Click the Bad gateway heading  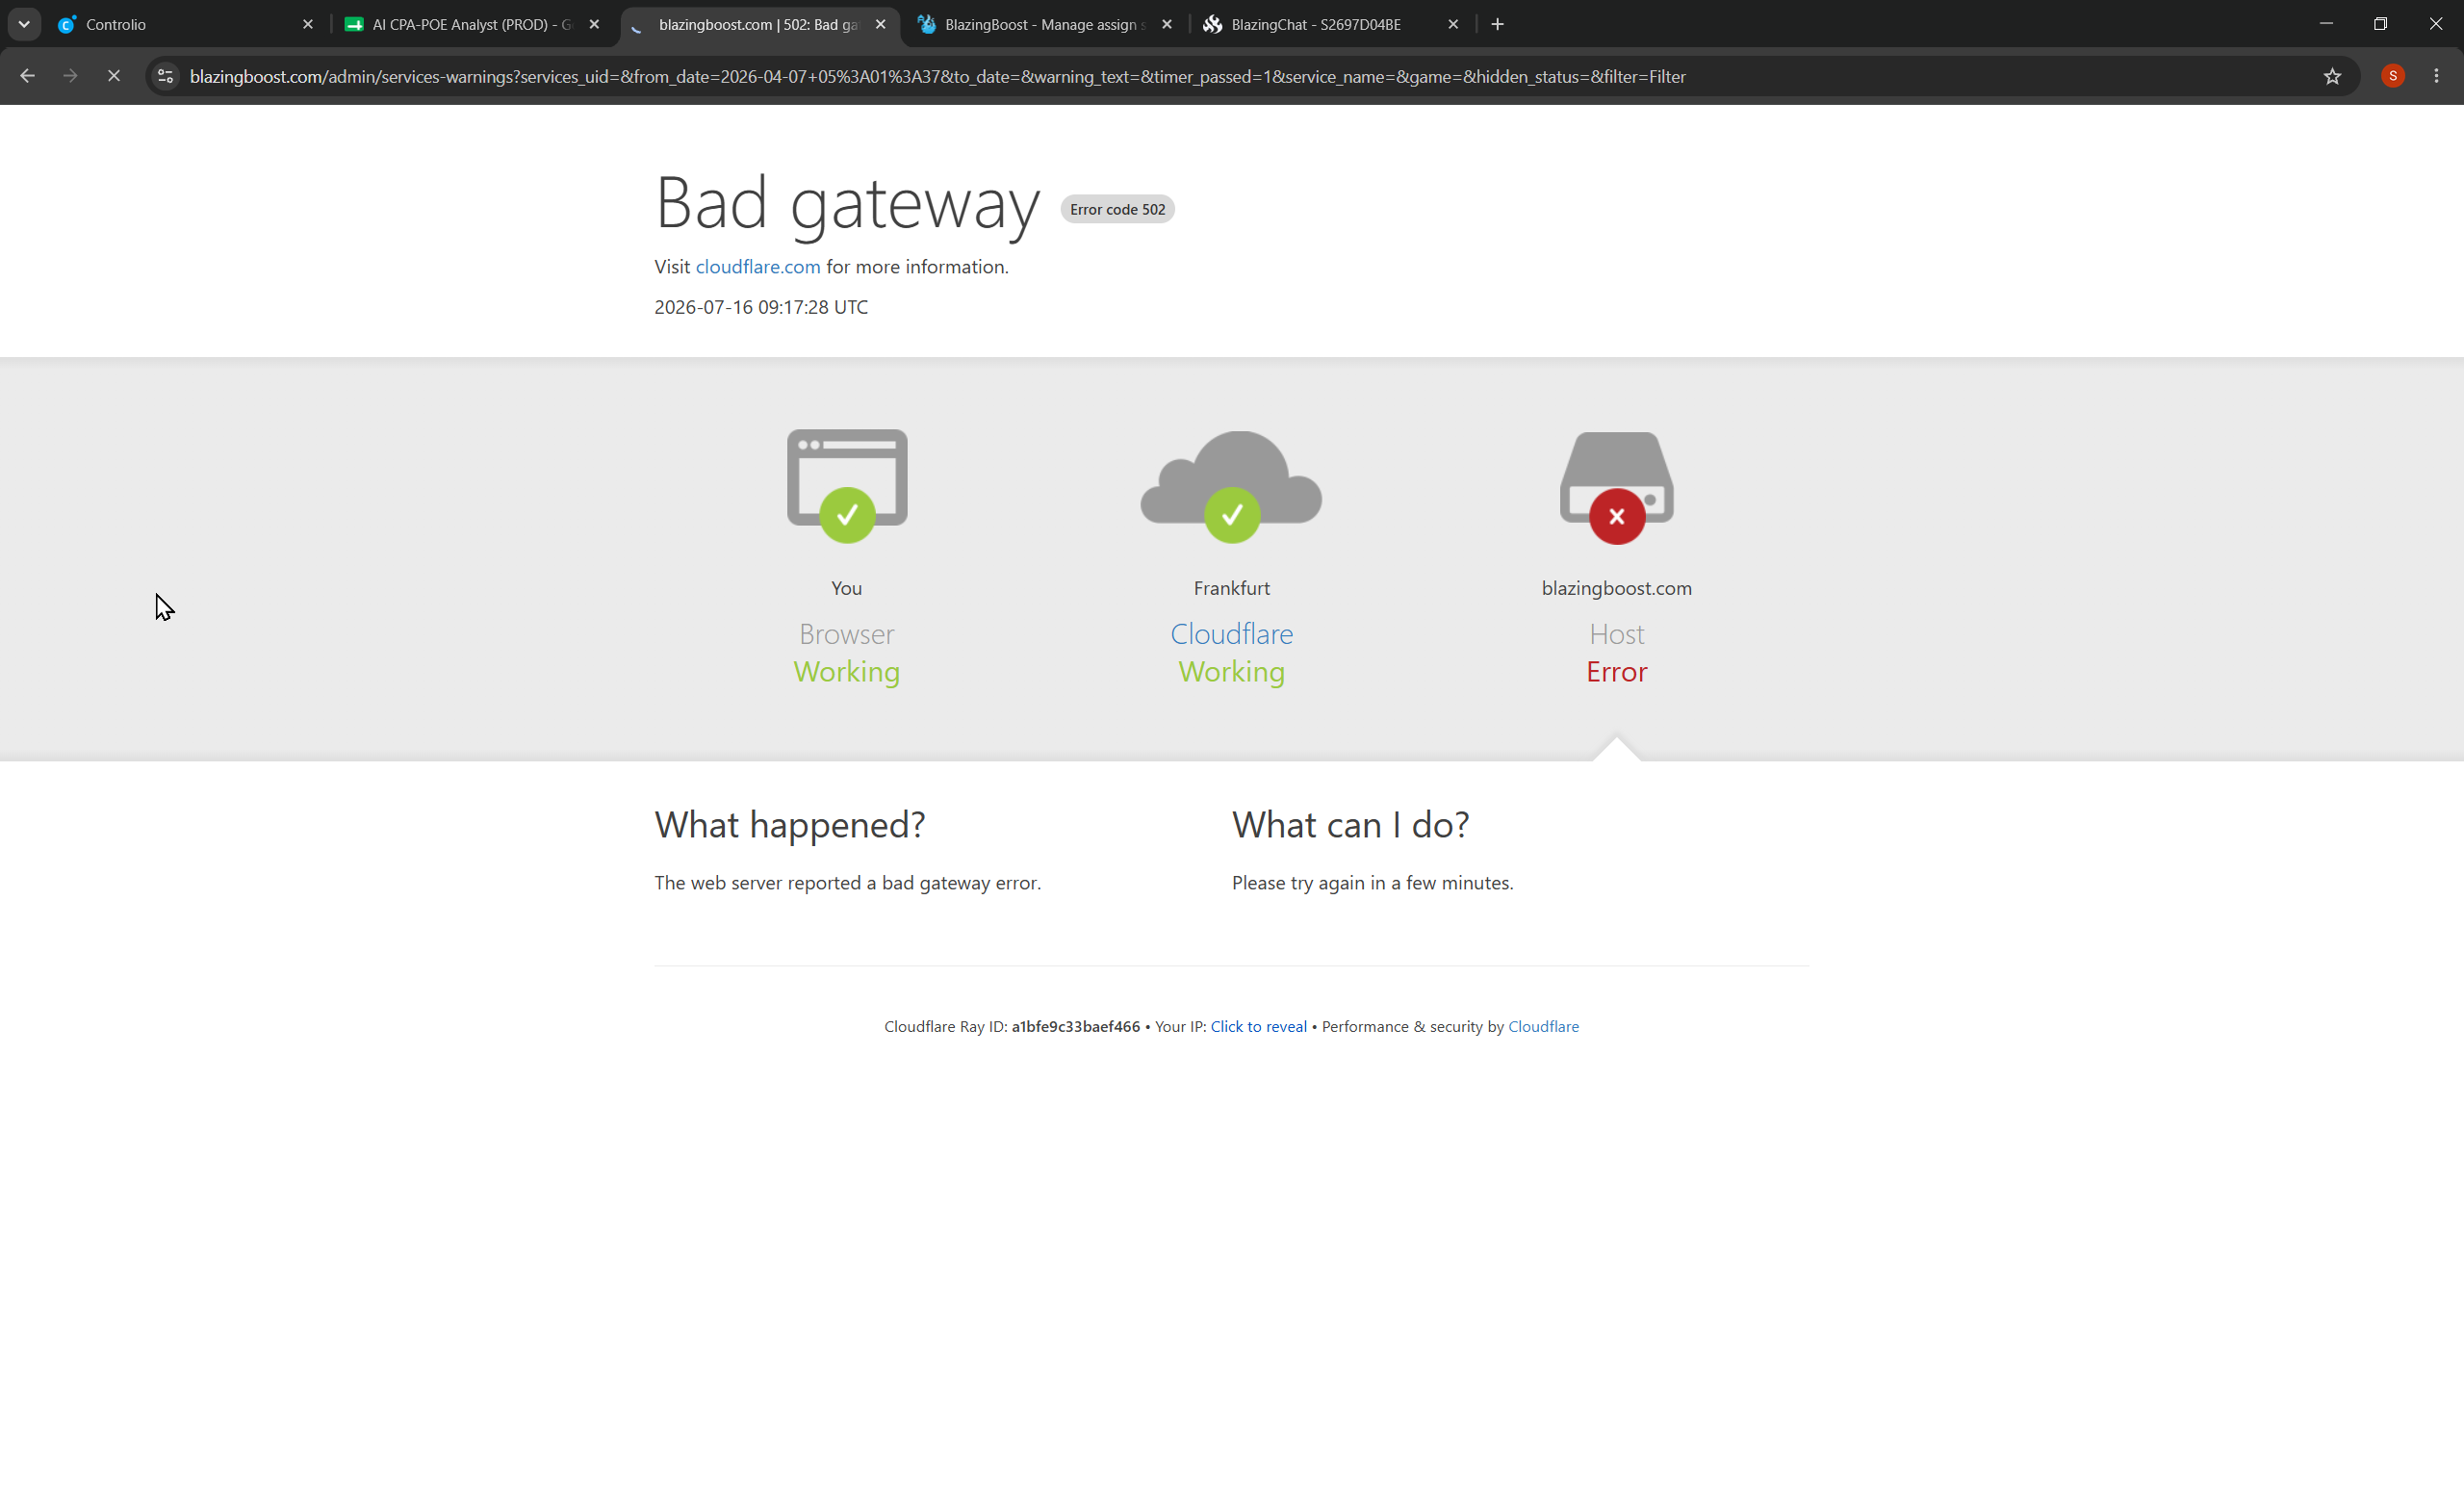[847, 204]
